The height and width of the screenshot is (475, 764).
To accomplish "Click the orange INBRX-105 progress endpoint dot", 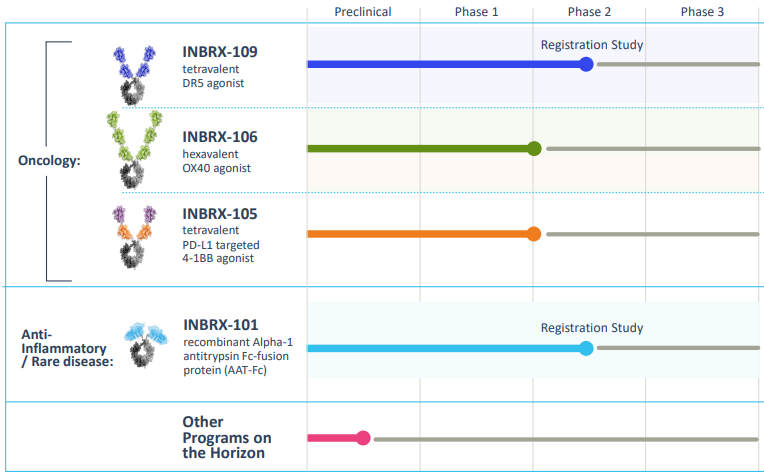I will click(534, 234).
